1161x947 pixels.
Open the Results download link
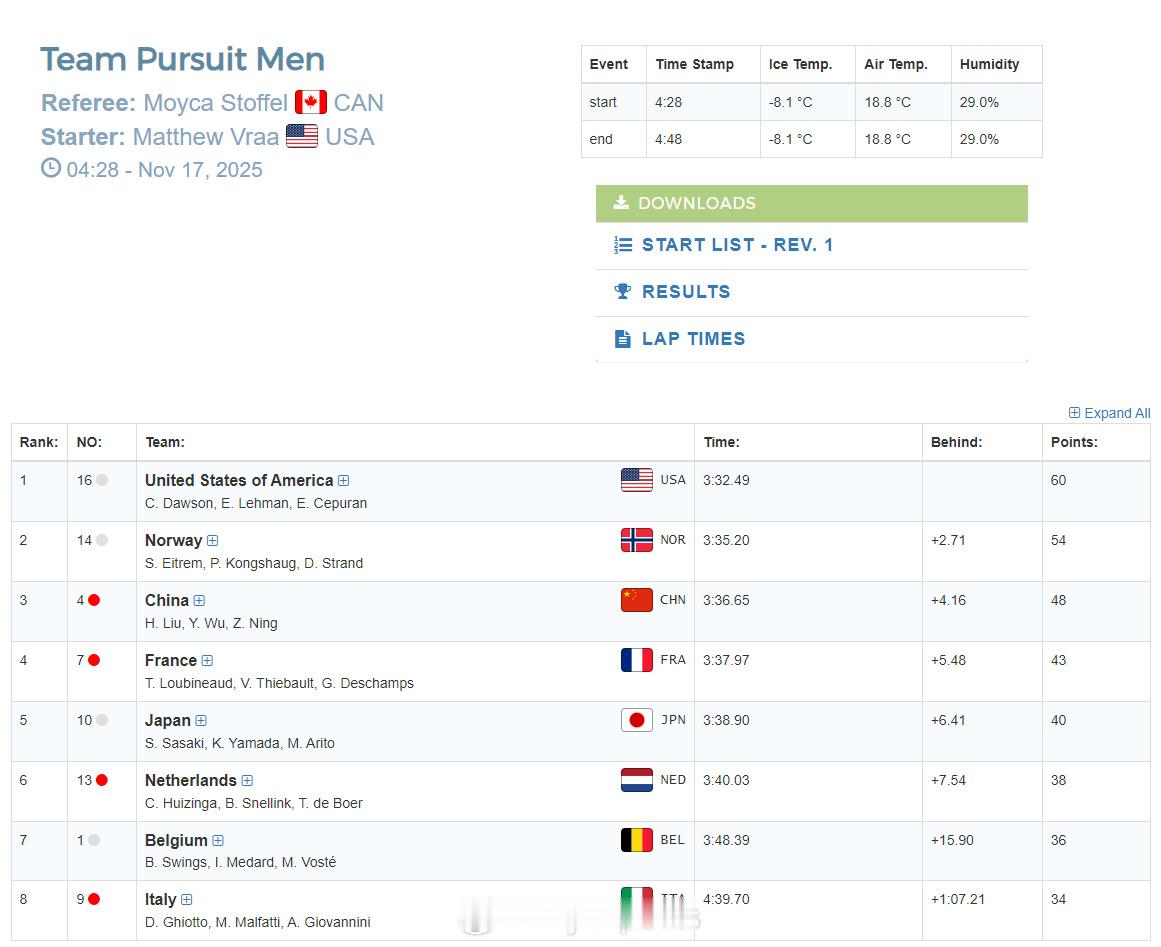(x=685, y=292)
